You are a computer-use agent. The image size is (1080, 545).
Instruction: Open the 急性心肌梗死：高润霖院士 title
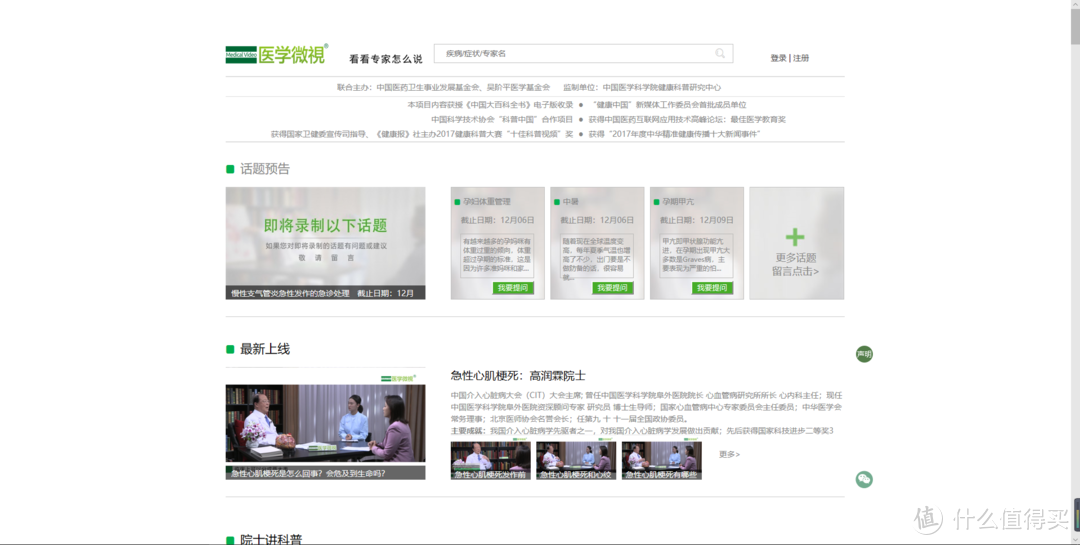518,376
